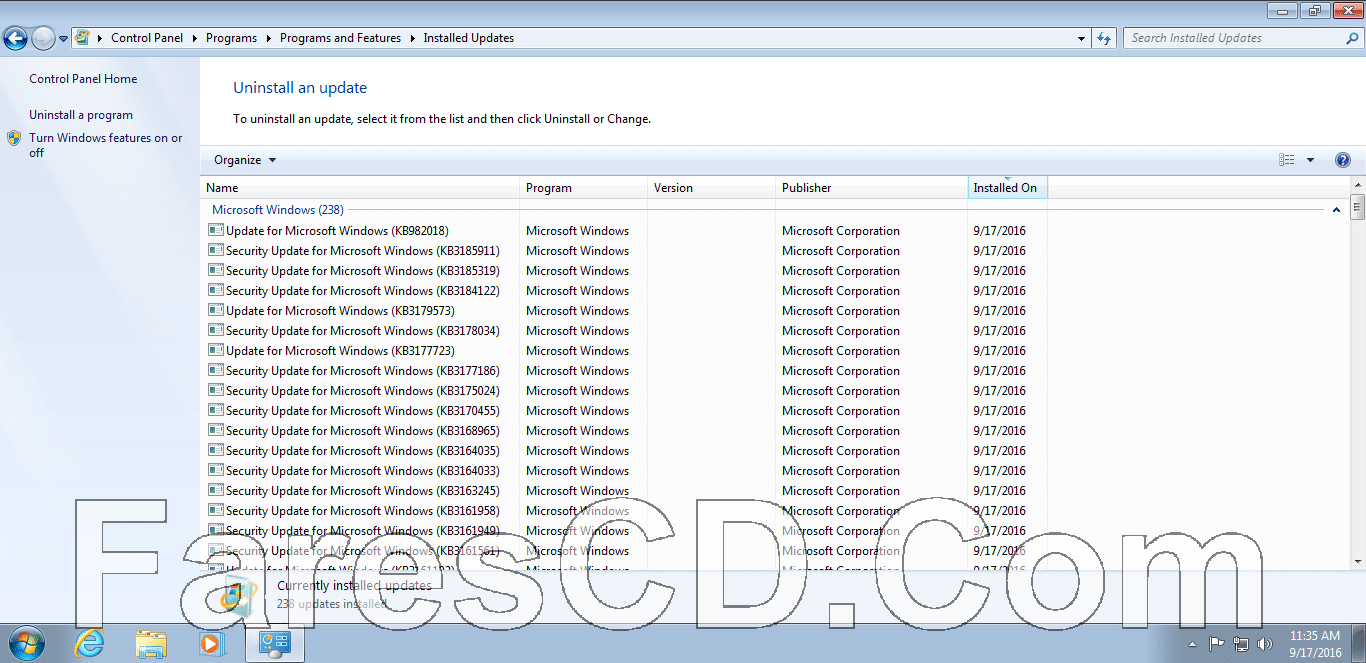Launch Windows Media Player from the taskbar

tap(211, 643)
